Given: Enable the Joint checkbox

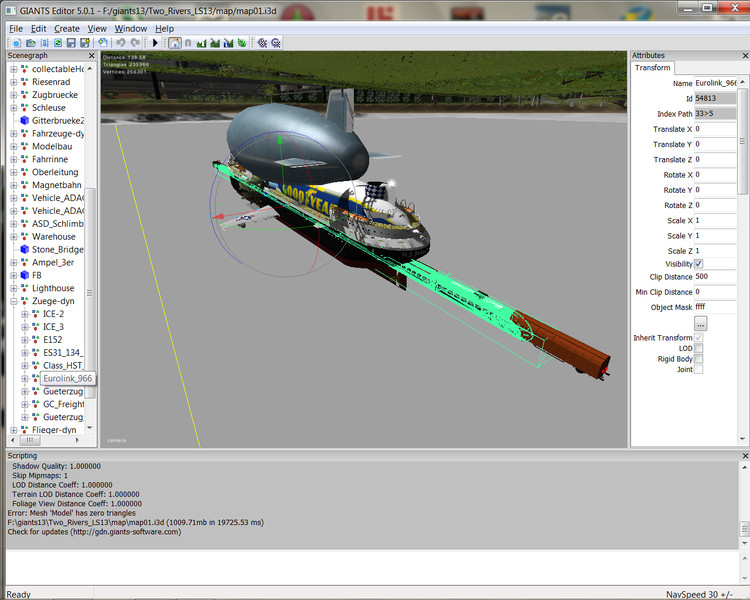Looking at the screenshot, I should [698, 369].
